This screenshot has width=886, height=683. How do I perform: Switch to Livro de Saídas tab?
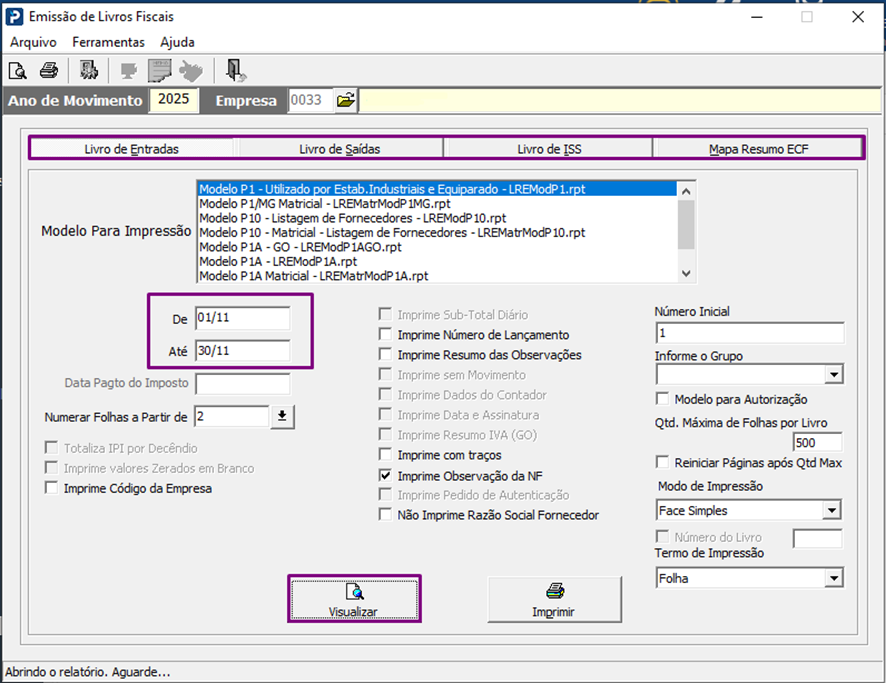click(x=340, y=149)
